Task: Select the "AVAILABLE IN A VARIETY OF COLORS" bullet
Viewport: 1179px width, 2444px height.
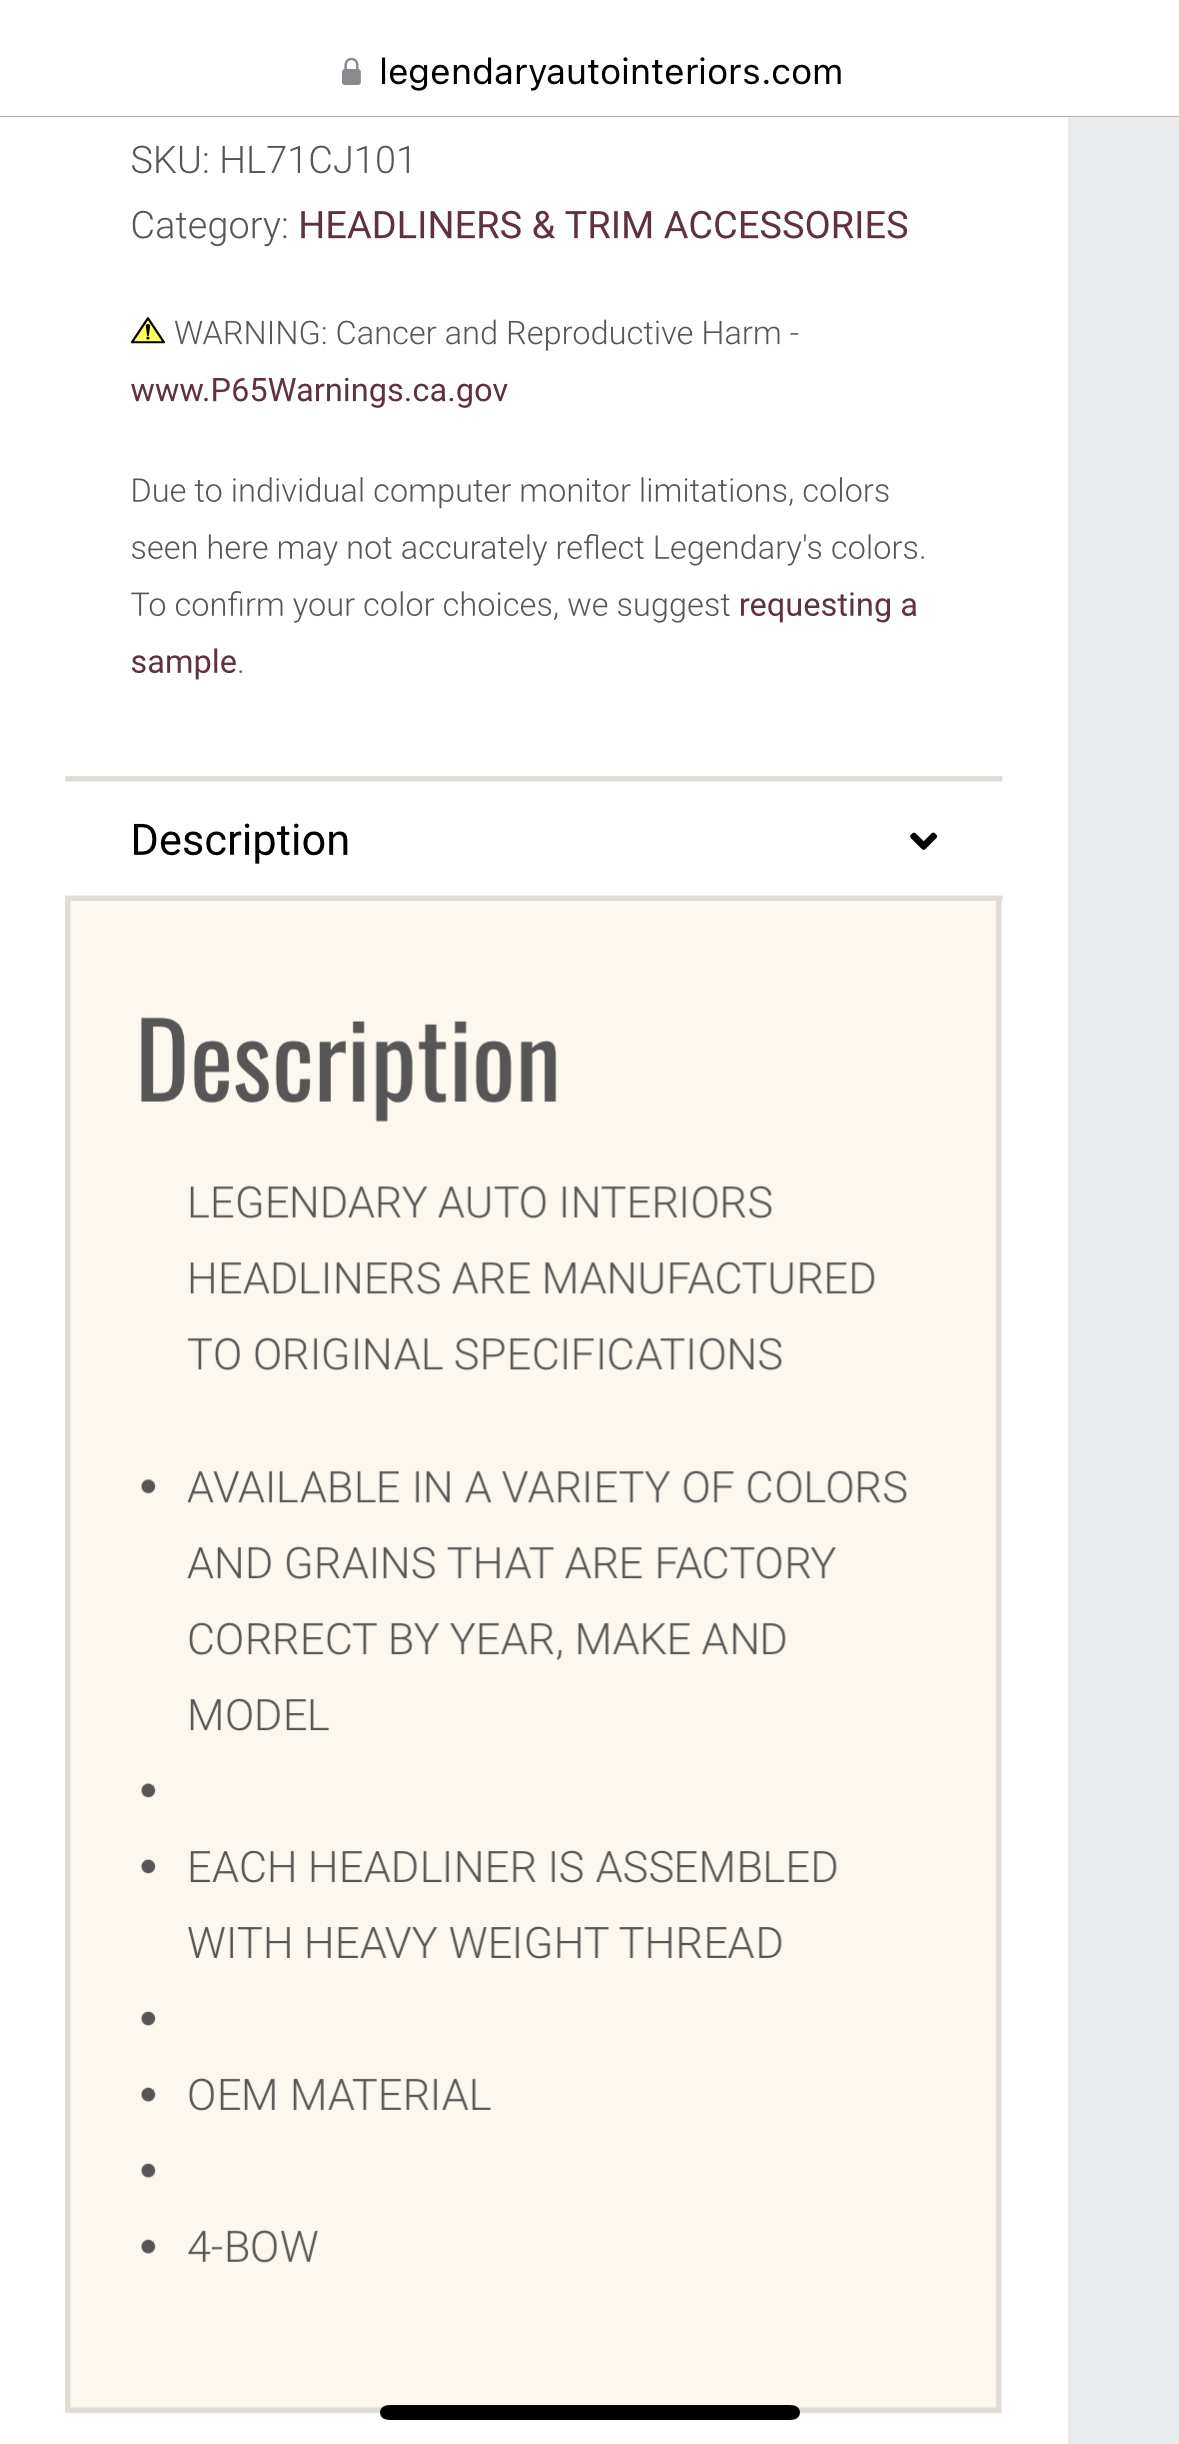Action: pos(546,1488)
